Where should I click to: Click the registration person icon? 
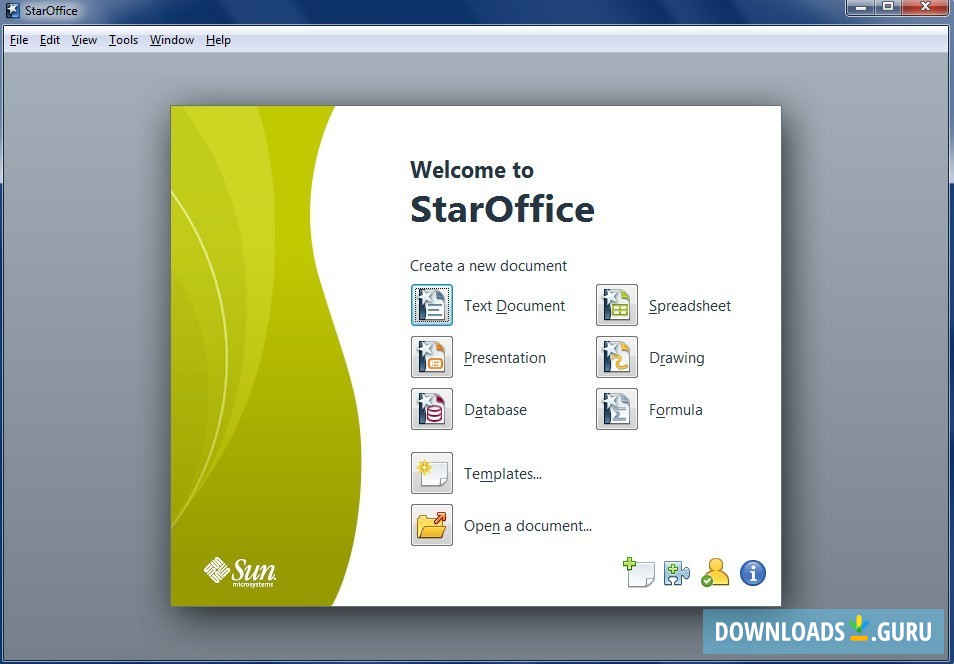715,572
